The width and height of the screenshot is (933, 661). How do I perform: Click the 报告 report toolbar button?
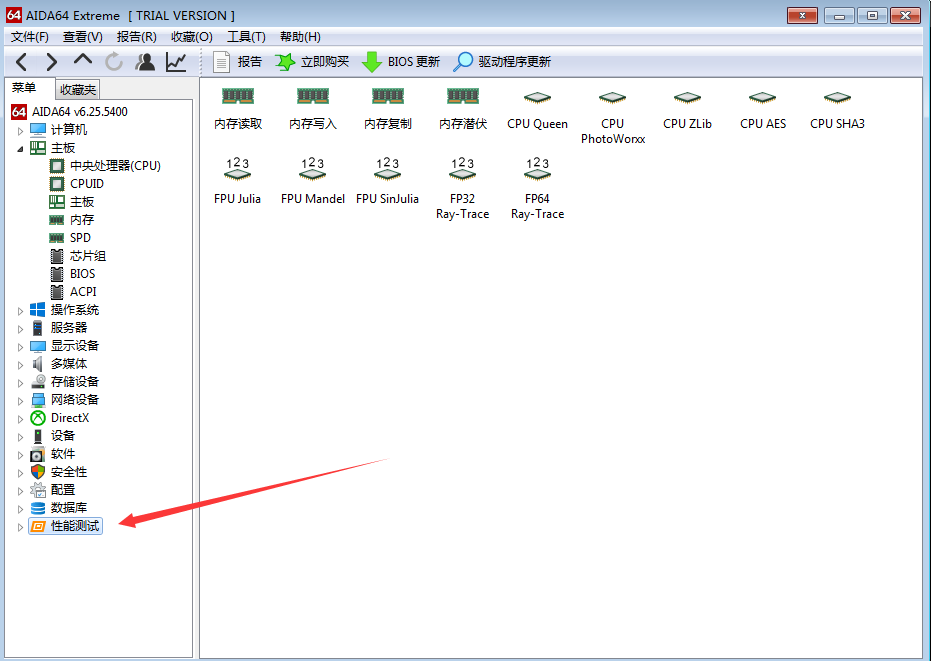[237, 62]
